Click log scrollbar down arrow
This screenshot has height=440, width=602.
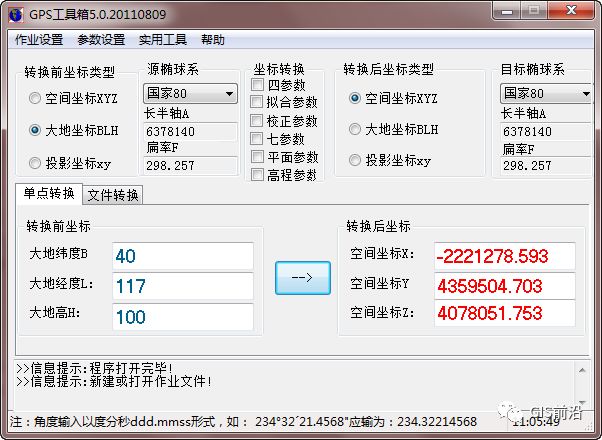[x=582, y=402]
